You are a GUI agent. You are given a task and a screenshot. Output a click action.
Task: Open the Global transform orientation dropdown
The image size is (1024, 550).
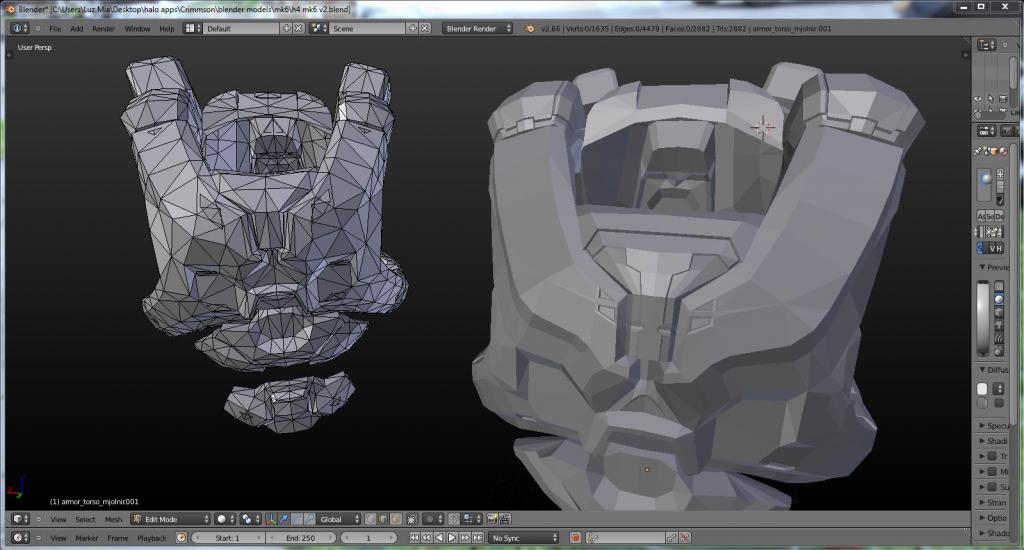(338, 519)
